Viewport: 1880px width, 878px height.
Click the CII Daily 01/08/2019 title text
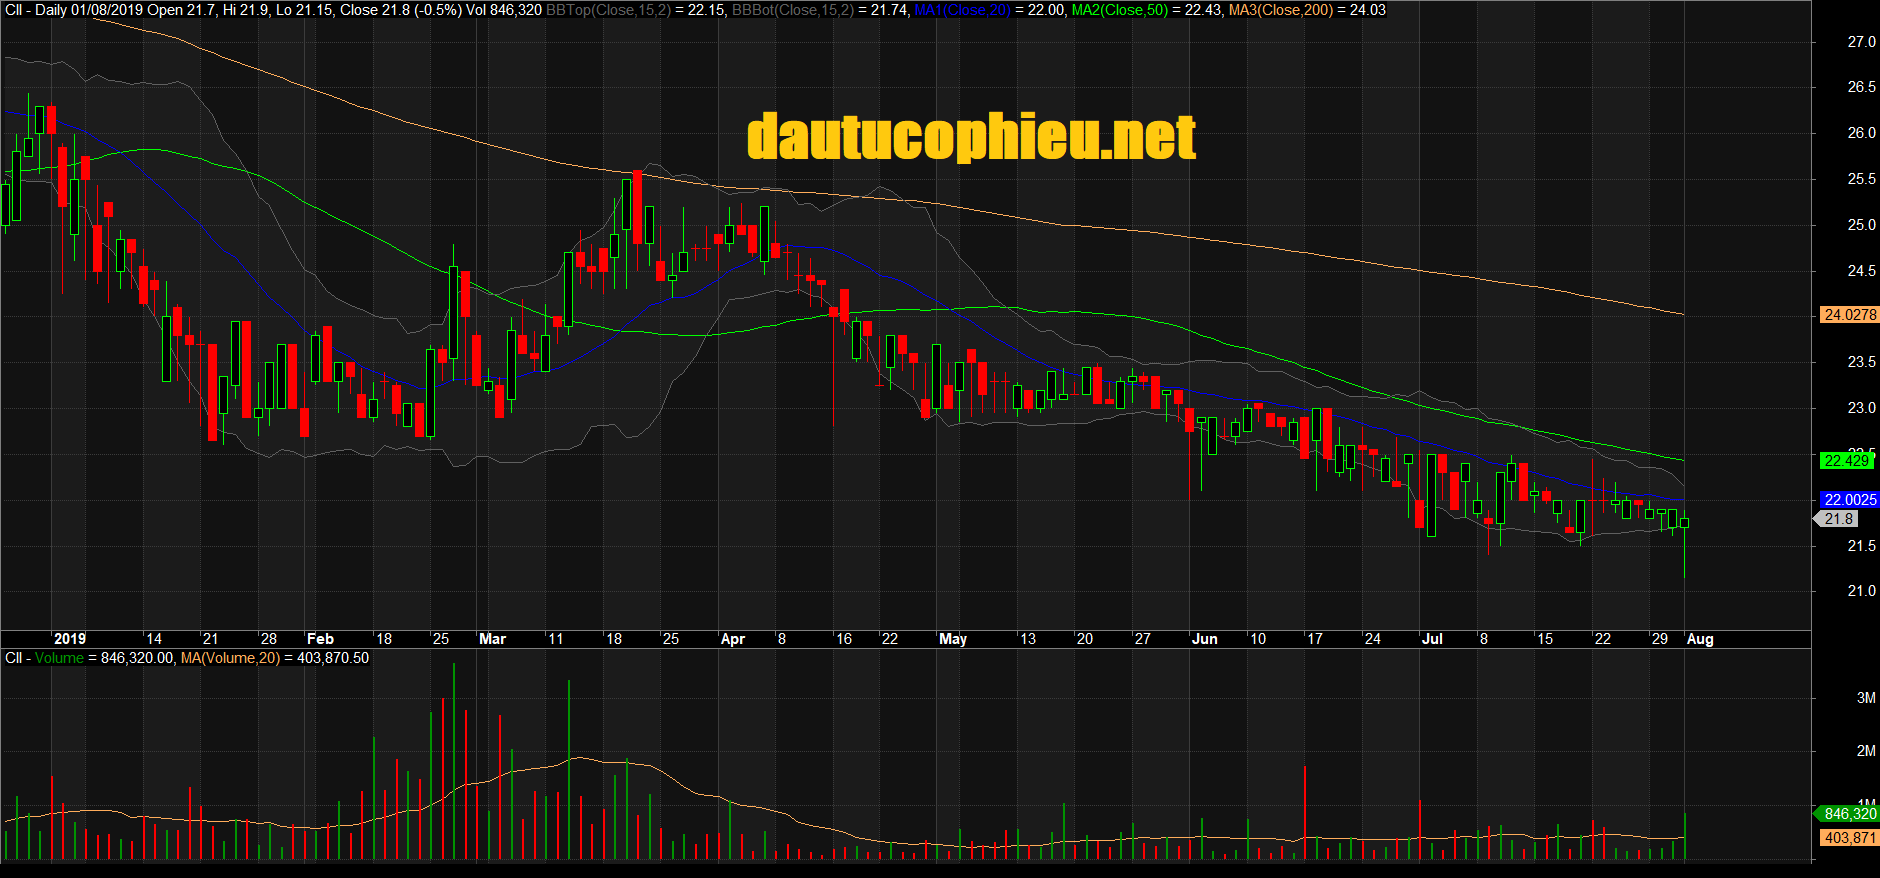coord(72,10)
